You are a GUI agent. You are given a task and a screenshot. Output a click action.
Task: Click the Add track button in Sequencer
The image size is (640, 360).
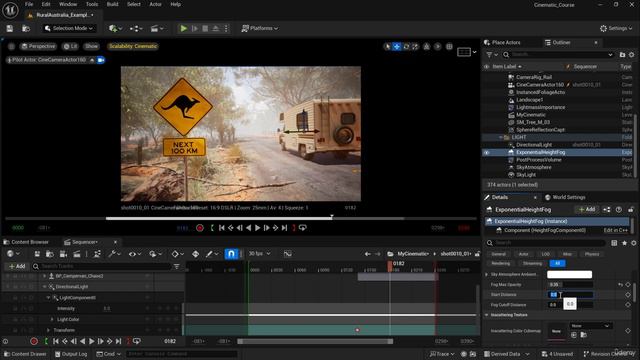[x=17, y=266]
